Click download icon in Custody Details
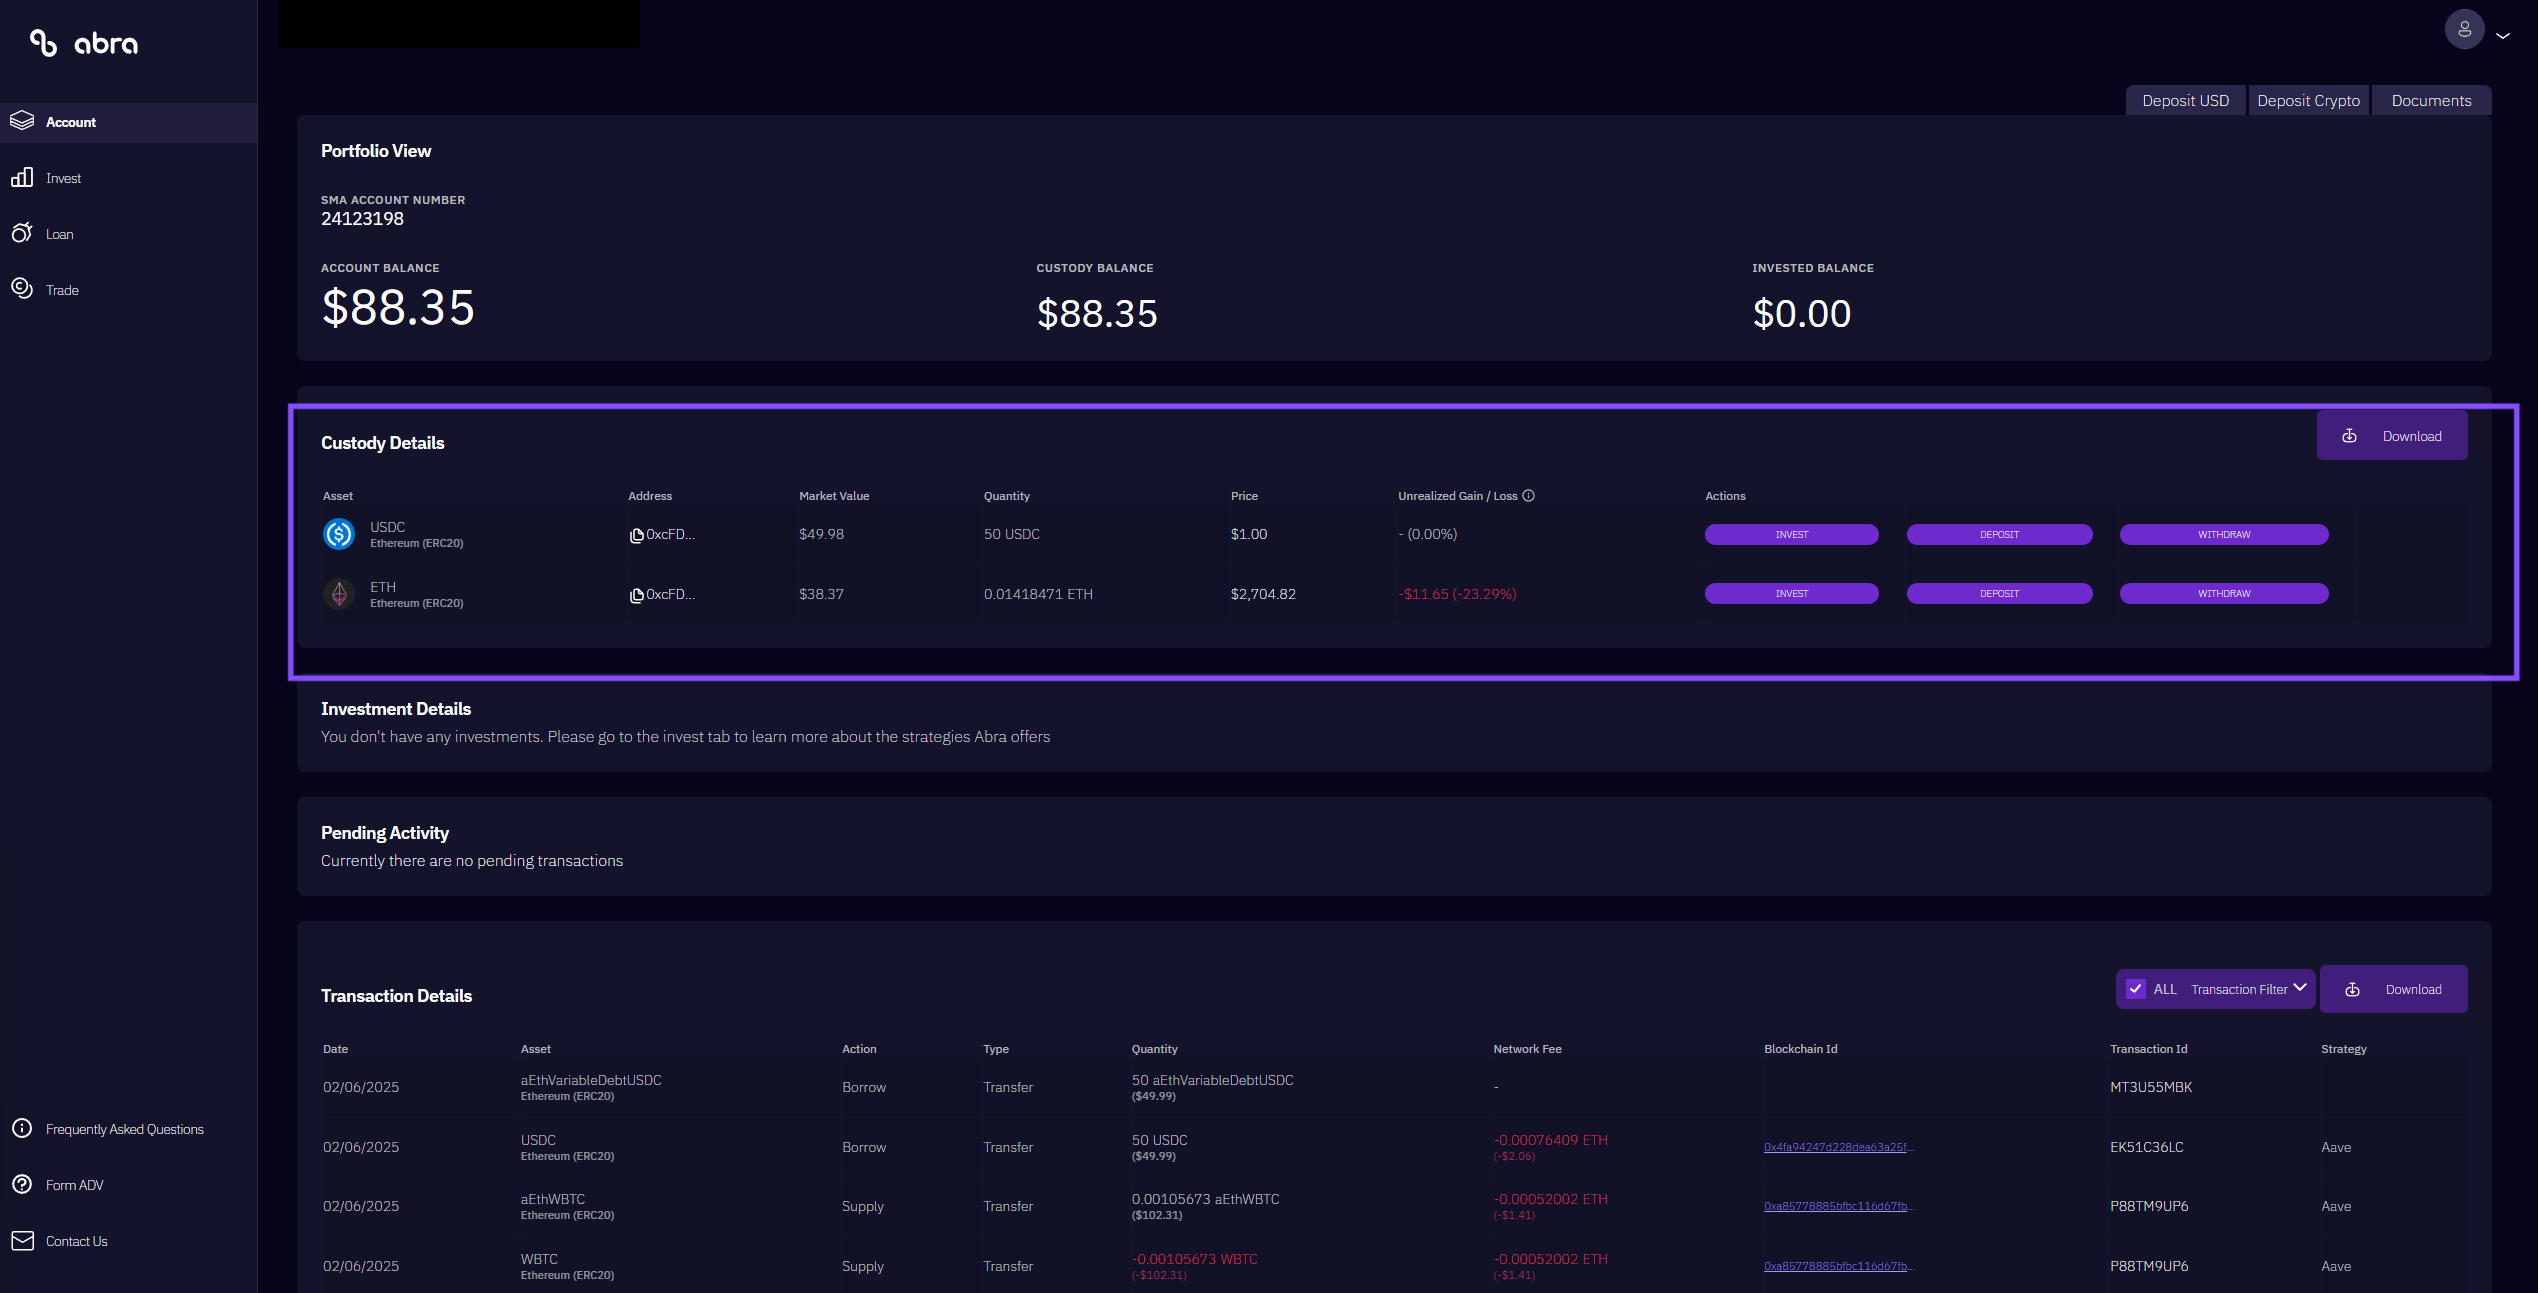Image resolution: width=2538 pixels, height=1293 pixels. point(2350,436)
